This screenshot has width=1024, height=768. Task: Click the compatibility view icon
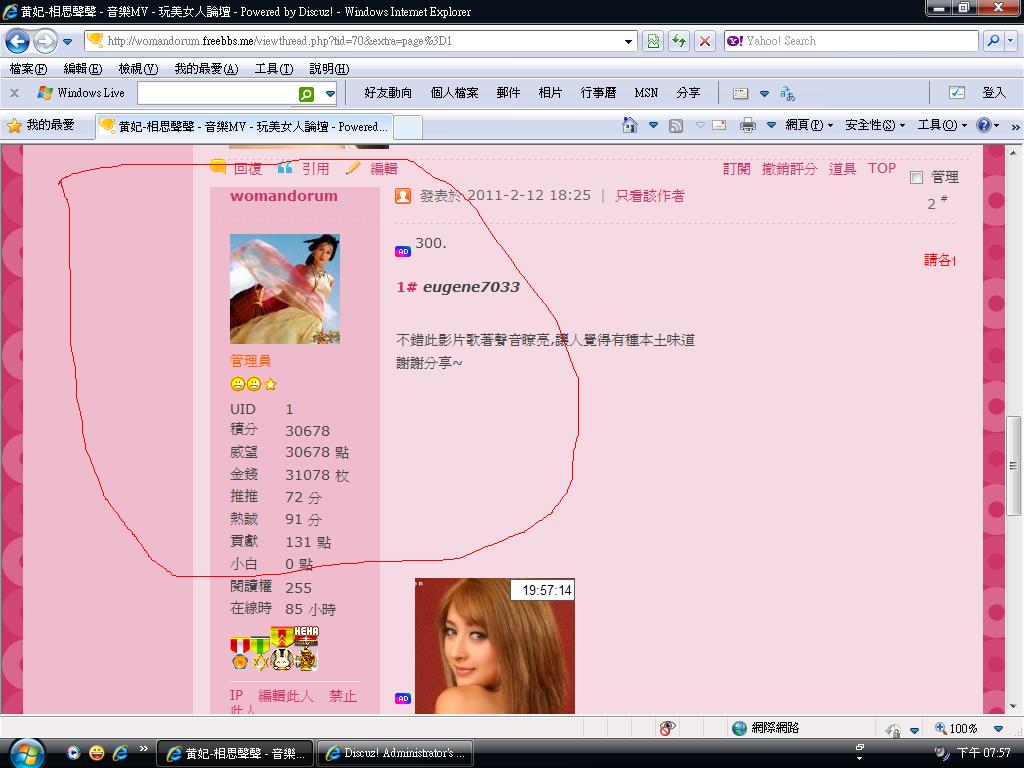click(x=653, y=41)
